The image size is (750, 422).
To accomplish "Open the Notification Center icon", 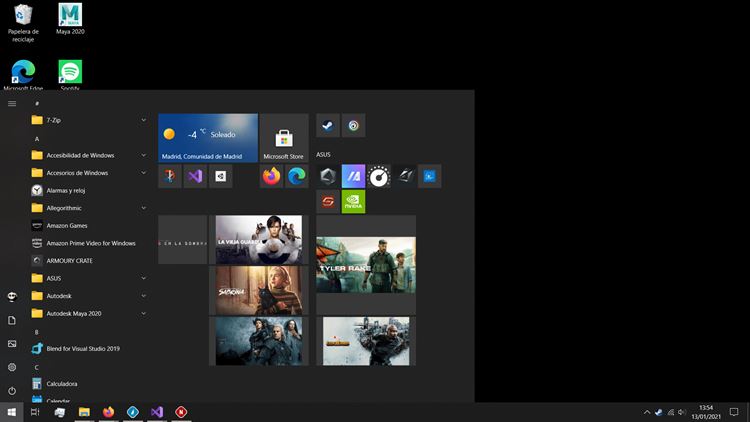I will click(734, 412).
